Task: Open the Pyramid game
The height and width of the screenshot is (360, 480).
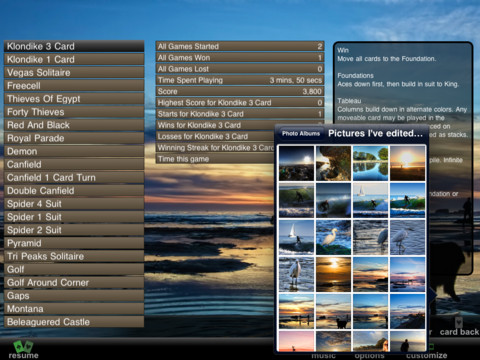Action: pos(74,243)
